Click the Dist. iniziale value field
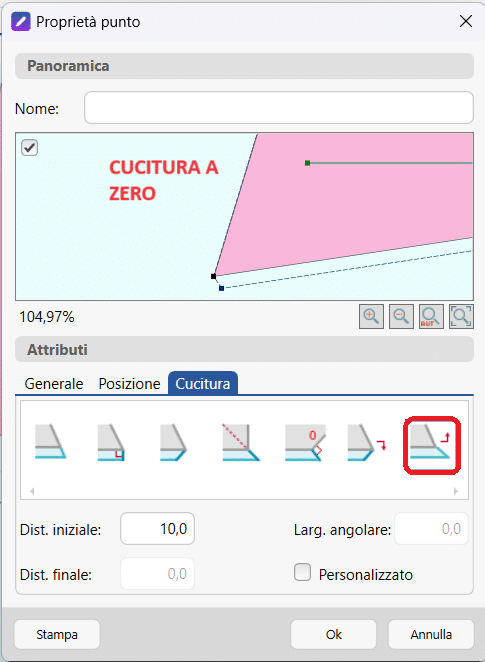This screenshot has width=485, height=662. [x=157, y=529]
